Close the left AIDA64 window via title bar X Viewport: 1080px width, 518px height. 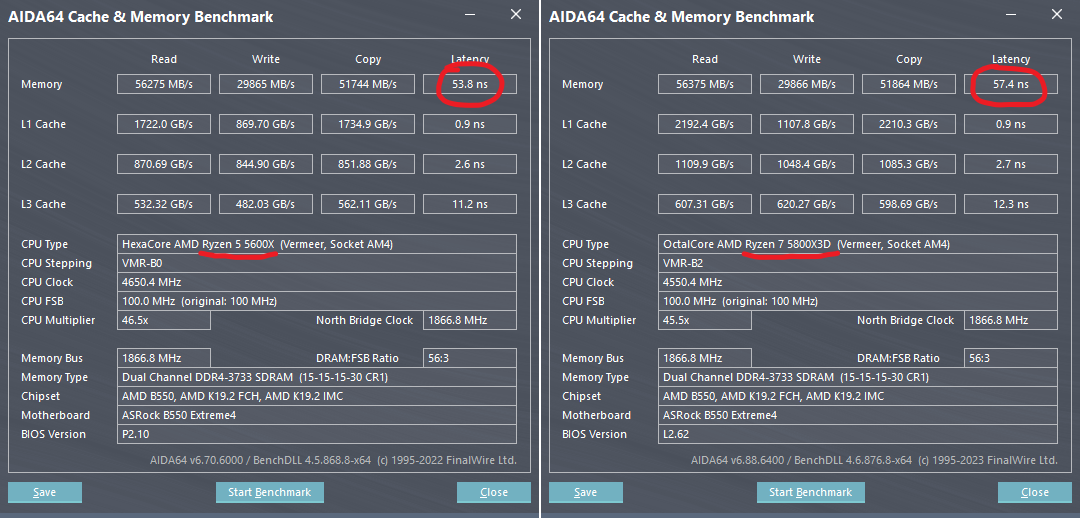[516, 15]
